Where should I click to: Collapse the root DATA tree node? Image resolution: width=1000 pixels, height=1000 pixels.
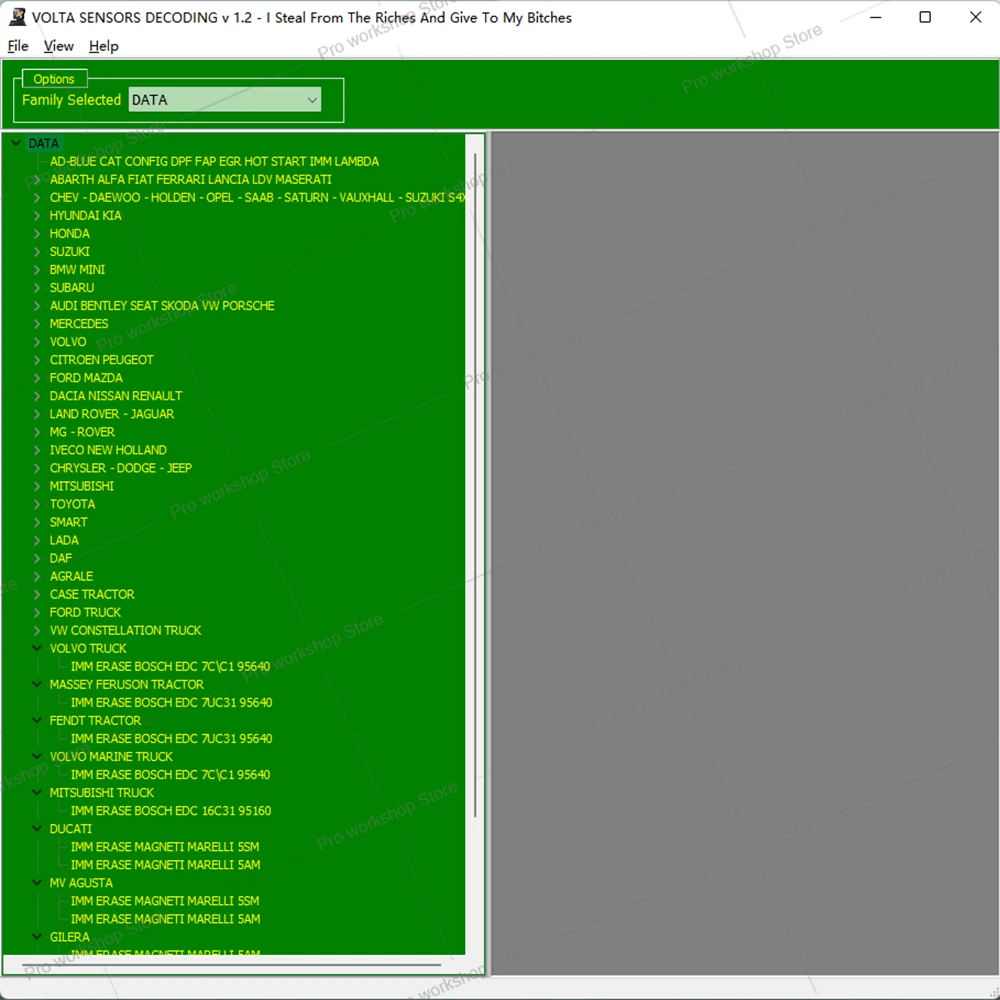coord(17,143)
